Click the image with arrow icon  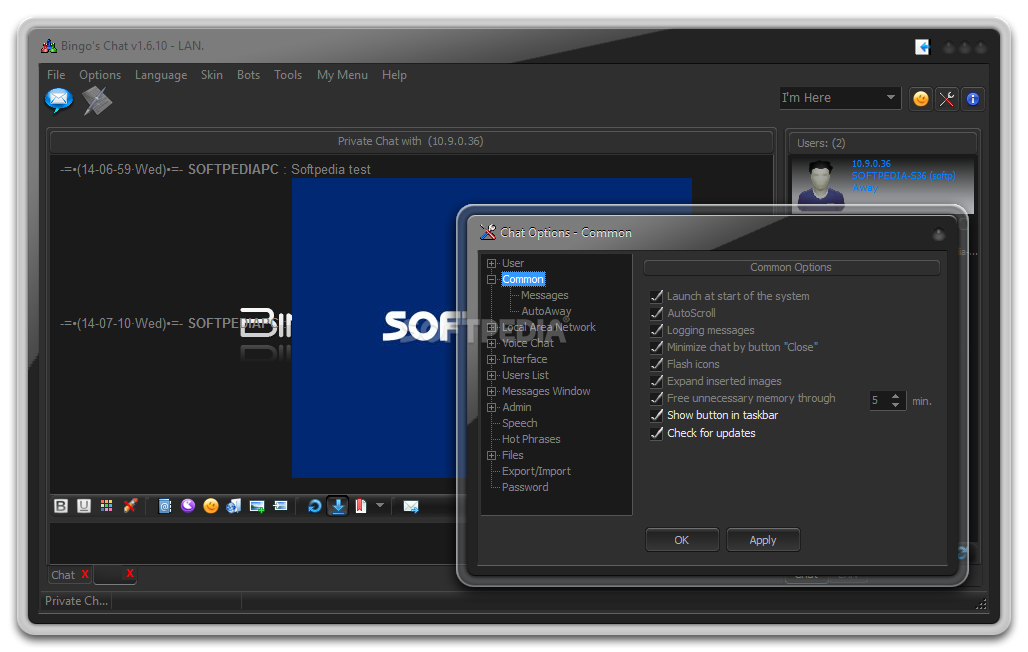point(281,506)
